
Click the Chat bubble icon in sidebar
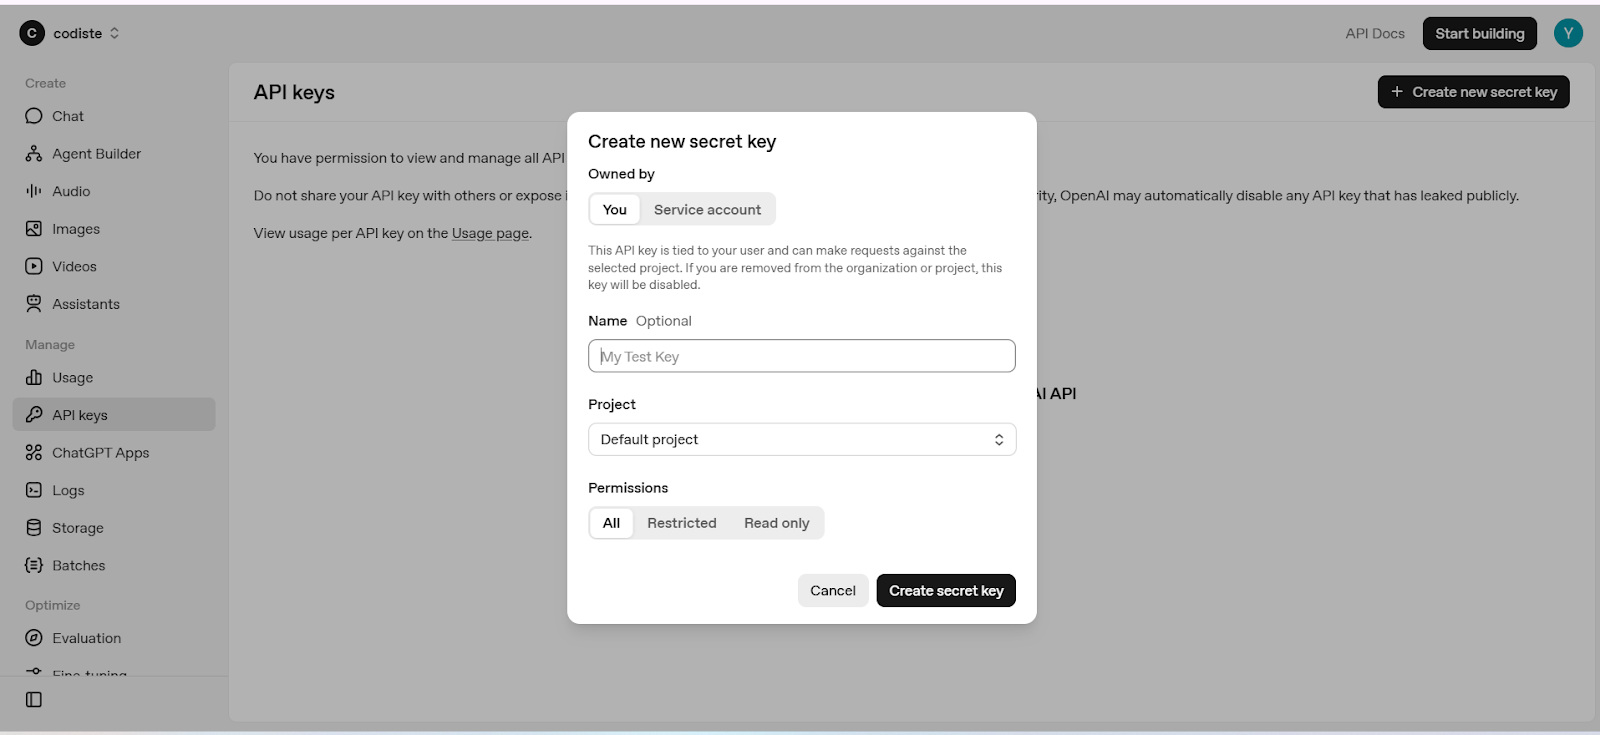coord(34,116)
